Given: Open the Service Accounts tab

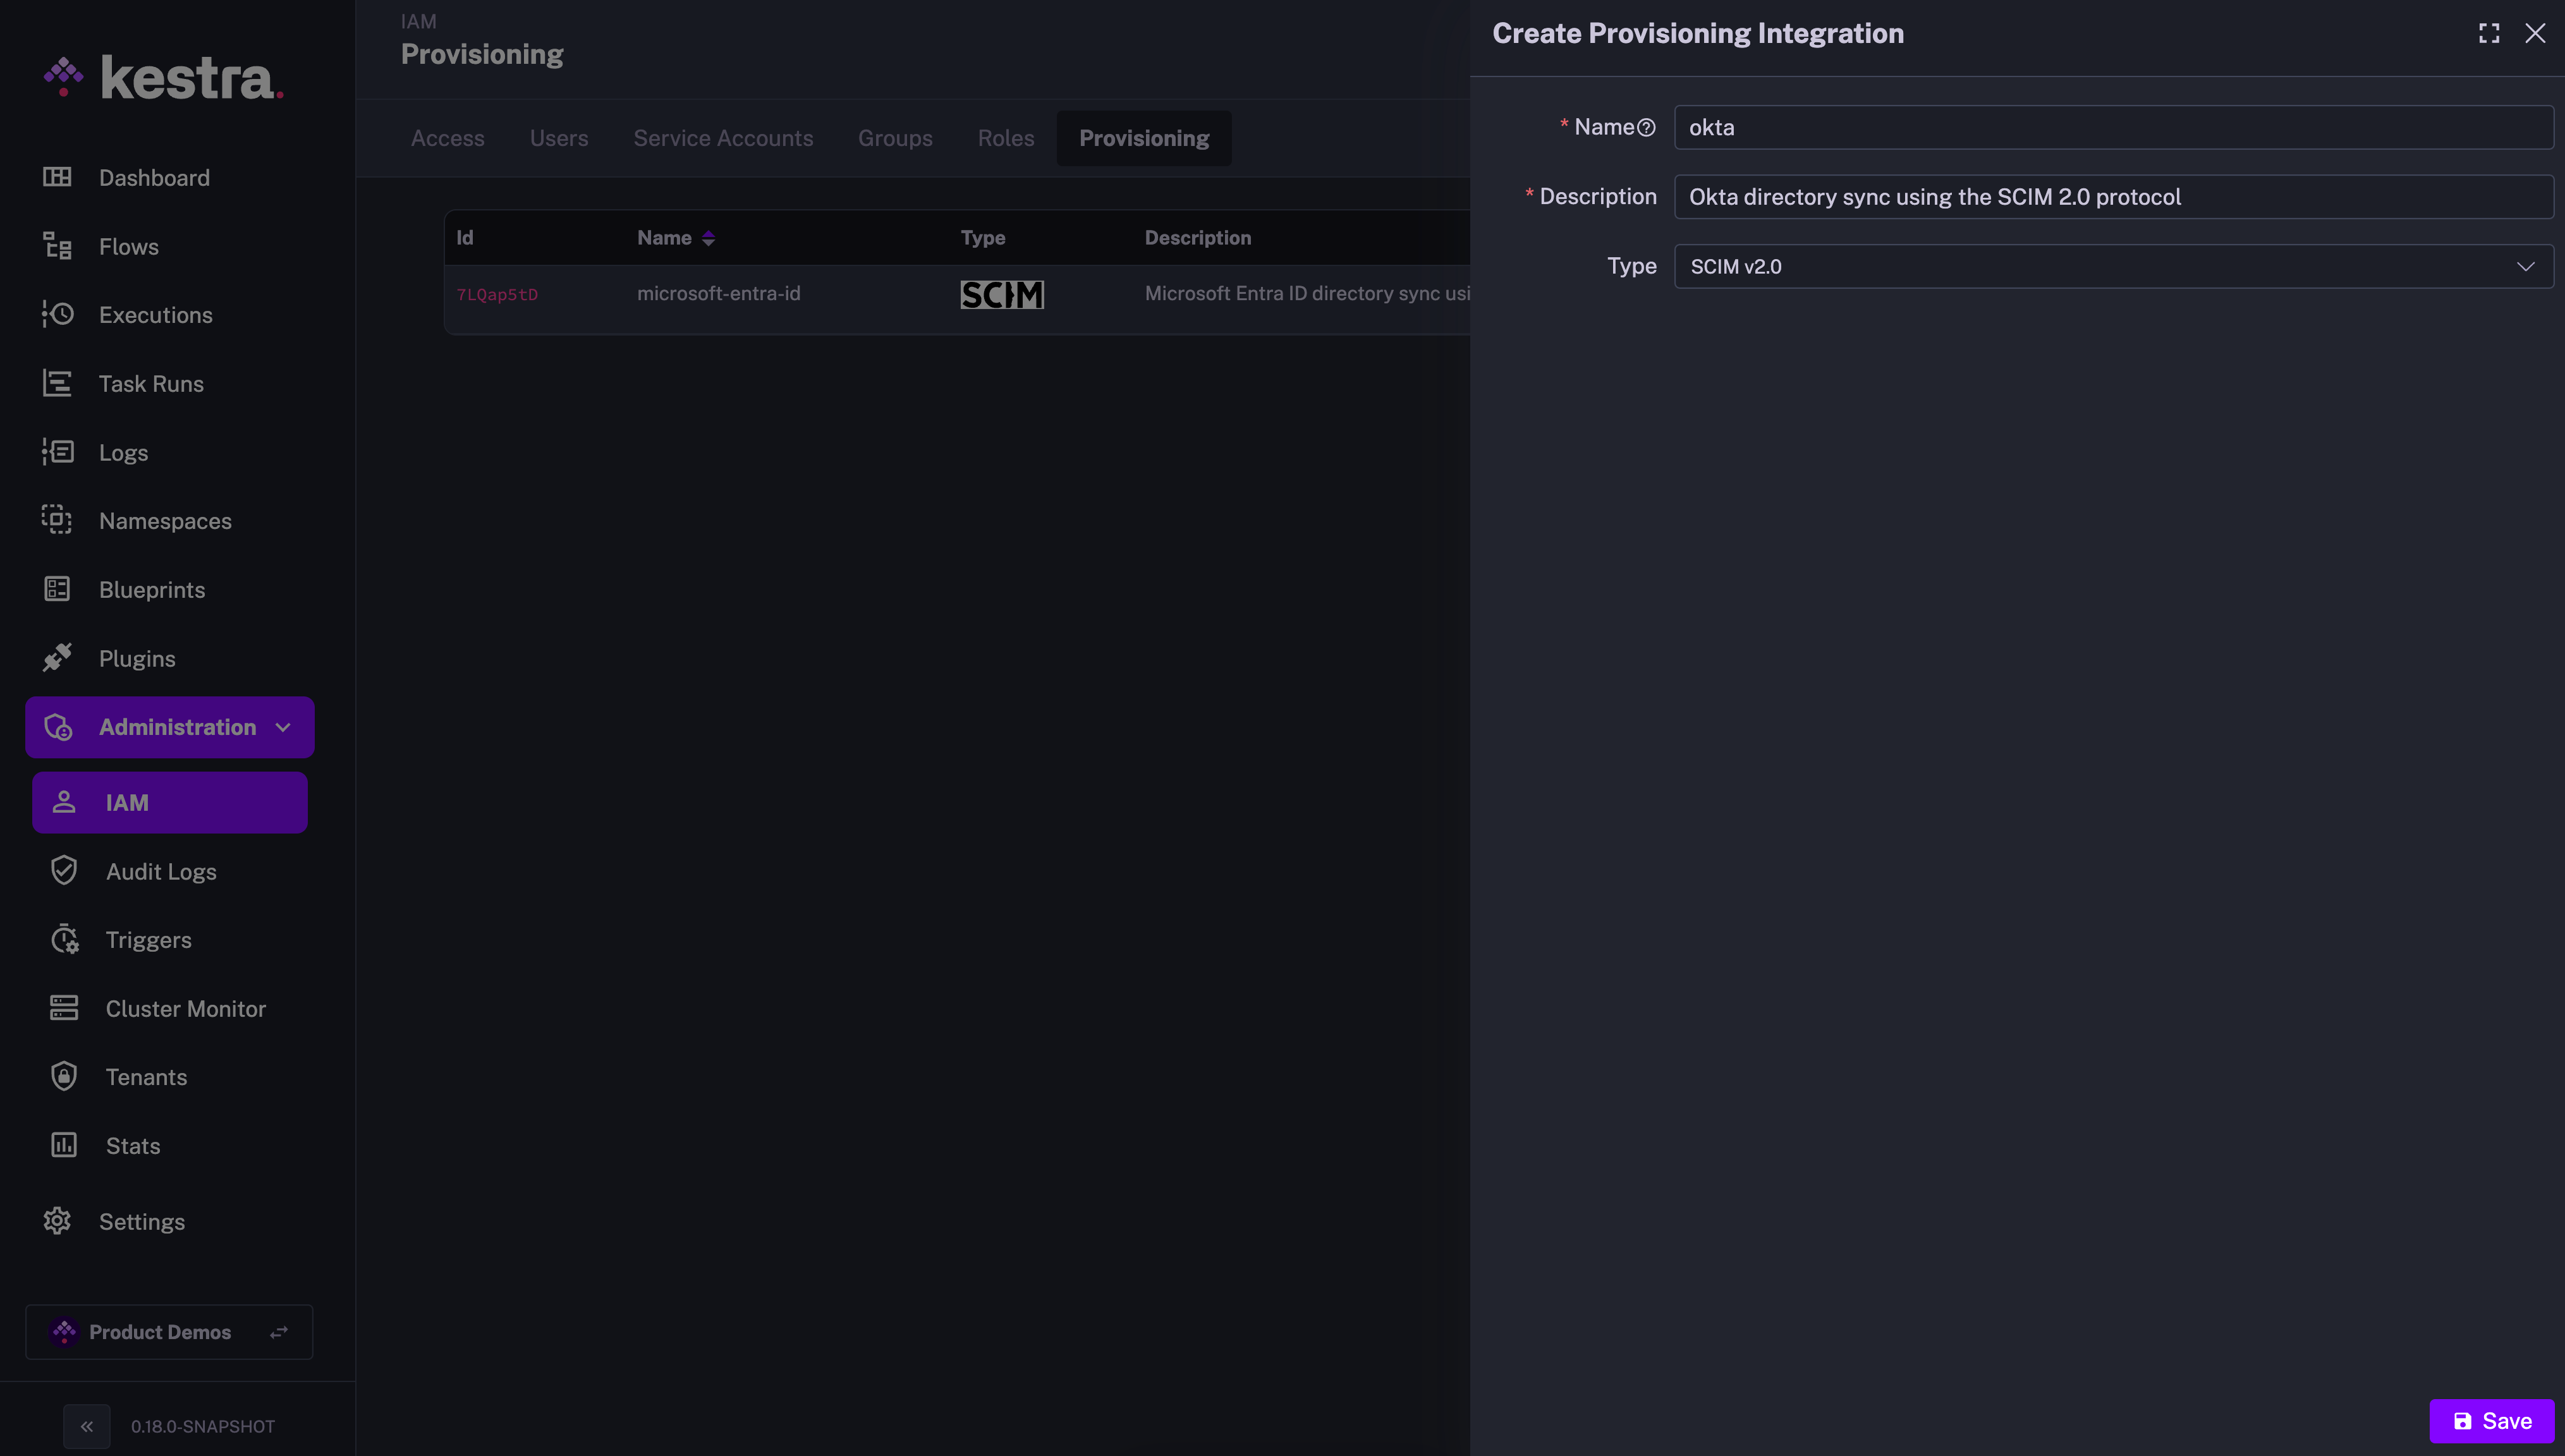Looking at the screenshot, I should pyautogui.click(x=723, y=138).
